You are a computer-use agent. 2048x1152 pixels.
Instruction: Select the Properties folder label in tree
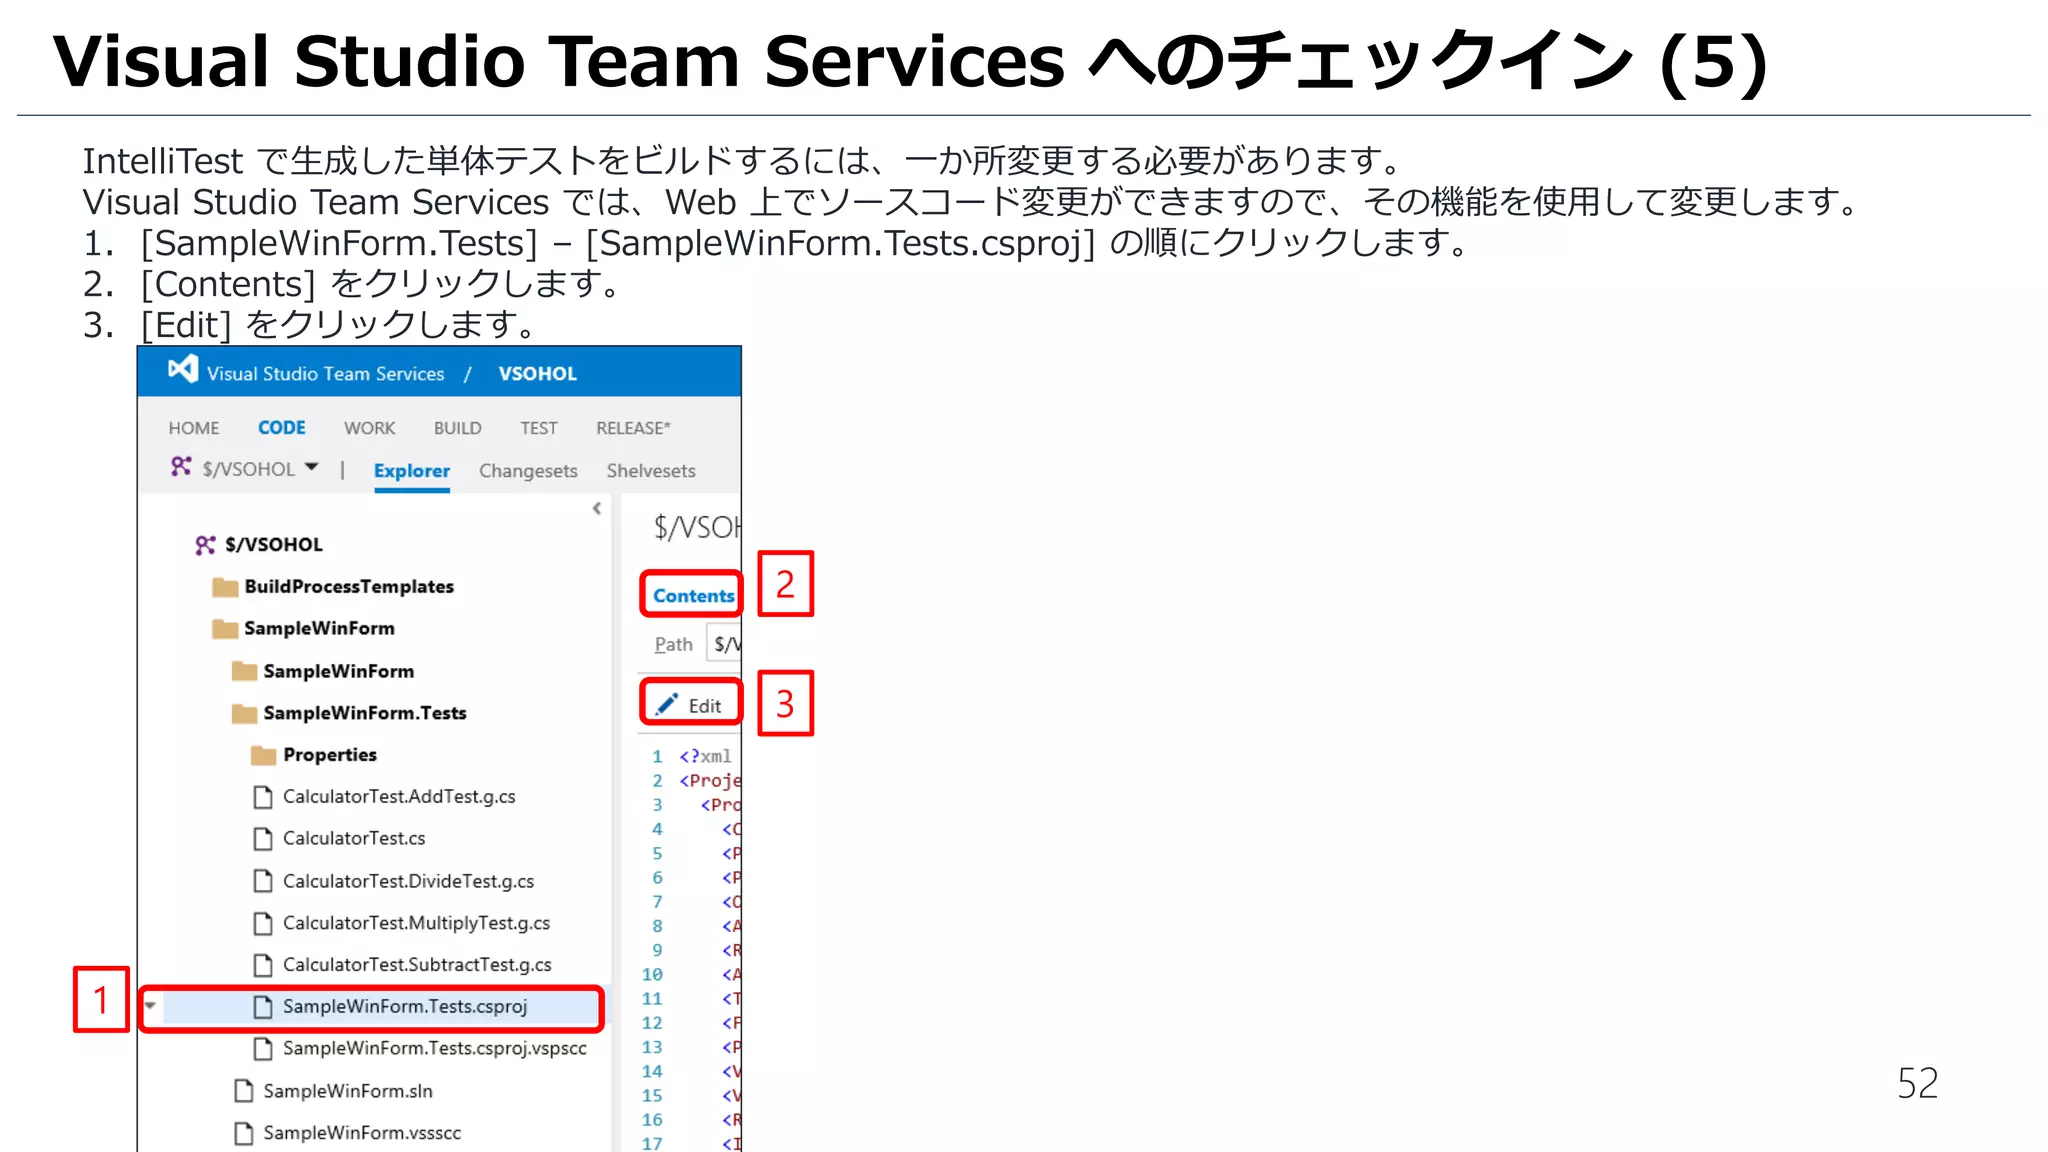[x=330, y=755]
